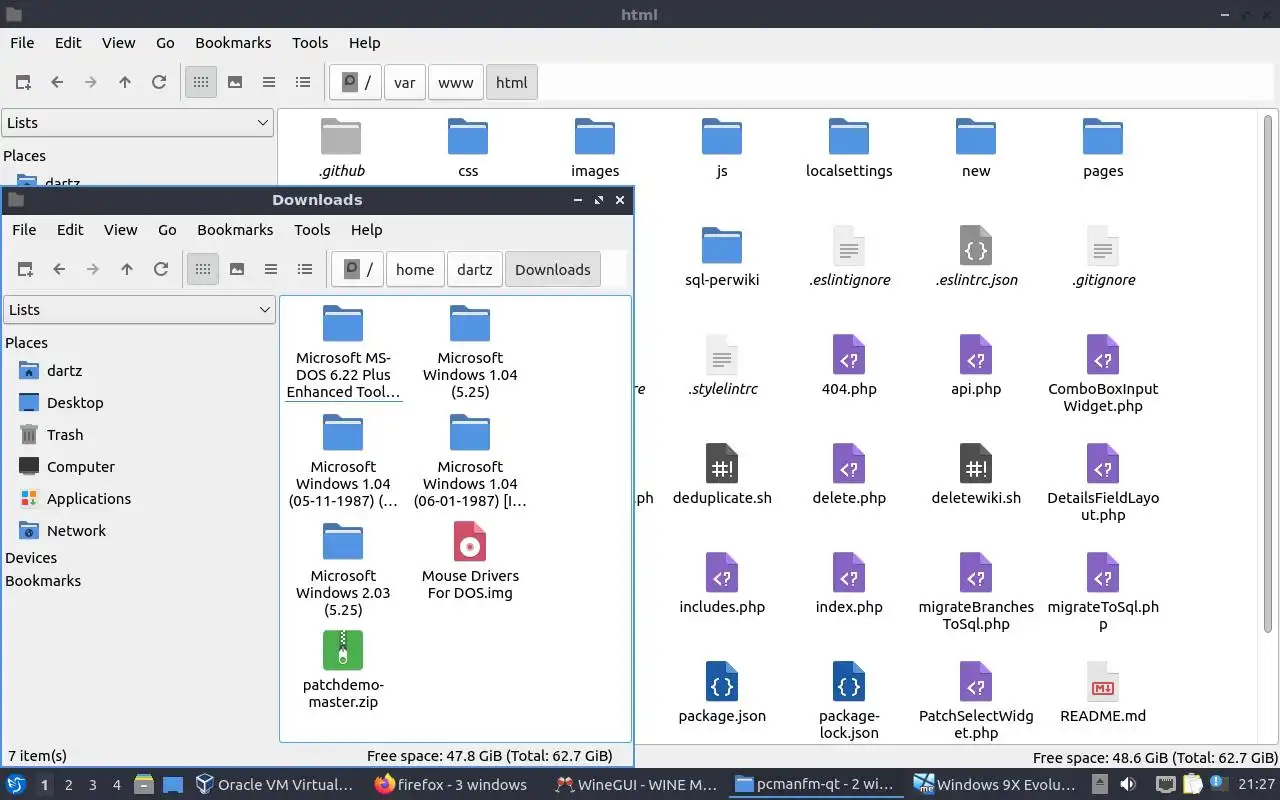This screenshot has width=1280, height=800.
Task: Select the sql-perwiki folder
Action: tap(722, 257)
